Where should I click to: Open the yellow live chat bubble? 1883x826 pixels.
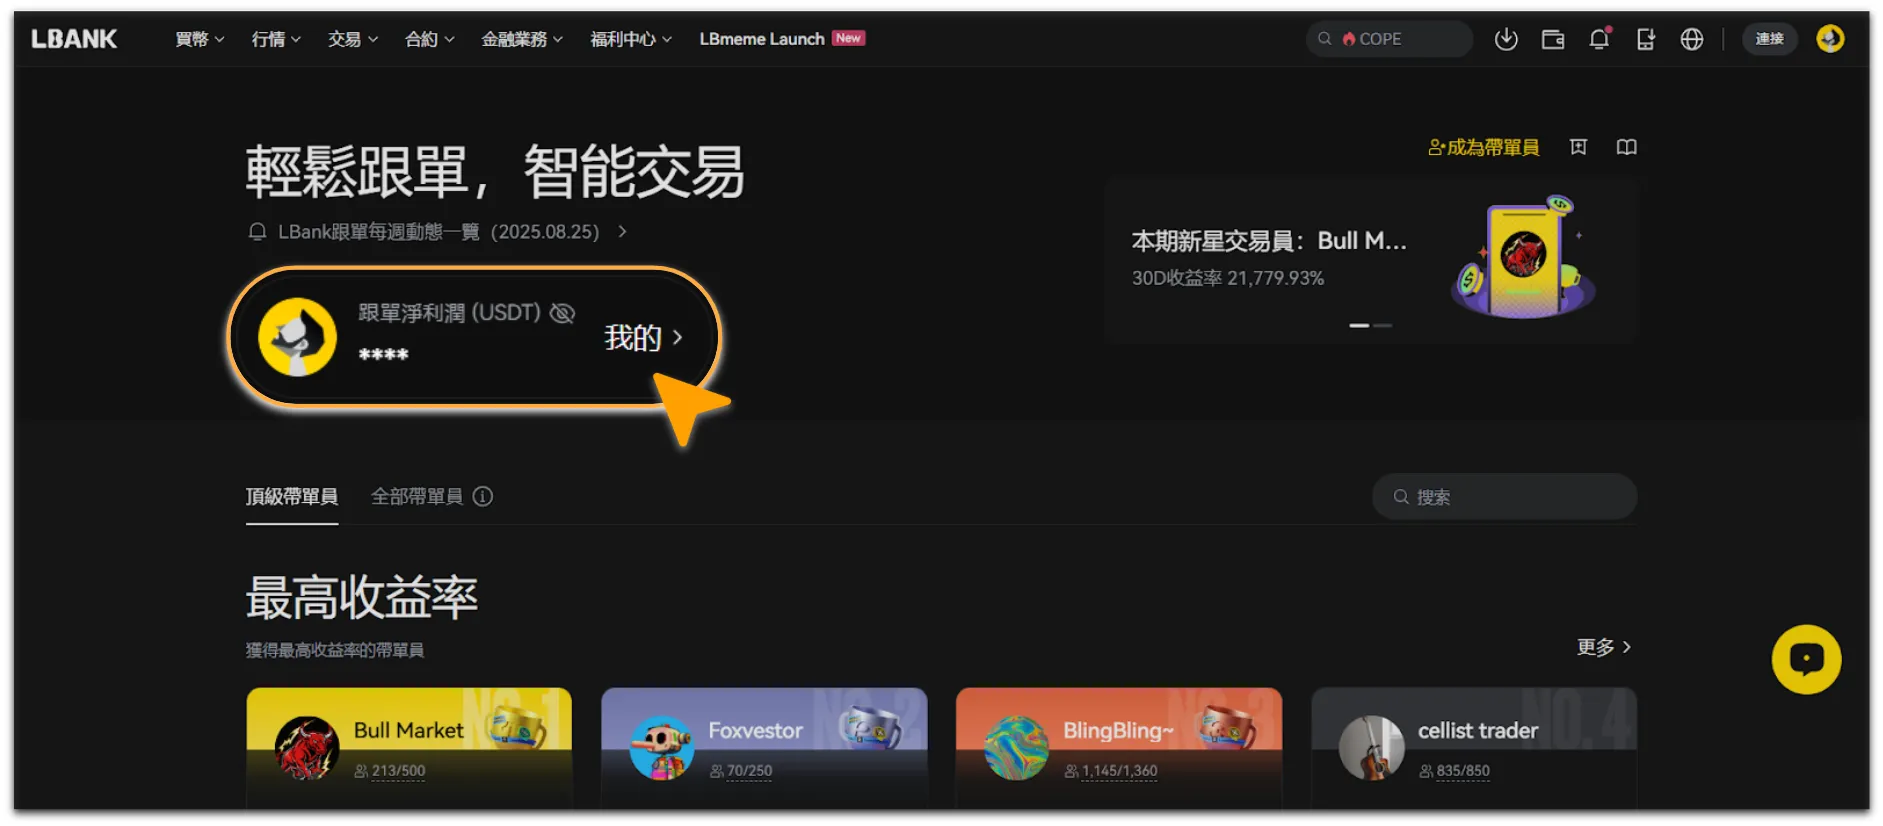click(x=1806, y=659)
